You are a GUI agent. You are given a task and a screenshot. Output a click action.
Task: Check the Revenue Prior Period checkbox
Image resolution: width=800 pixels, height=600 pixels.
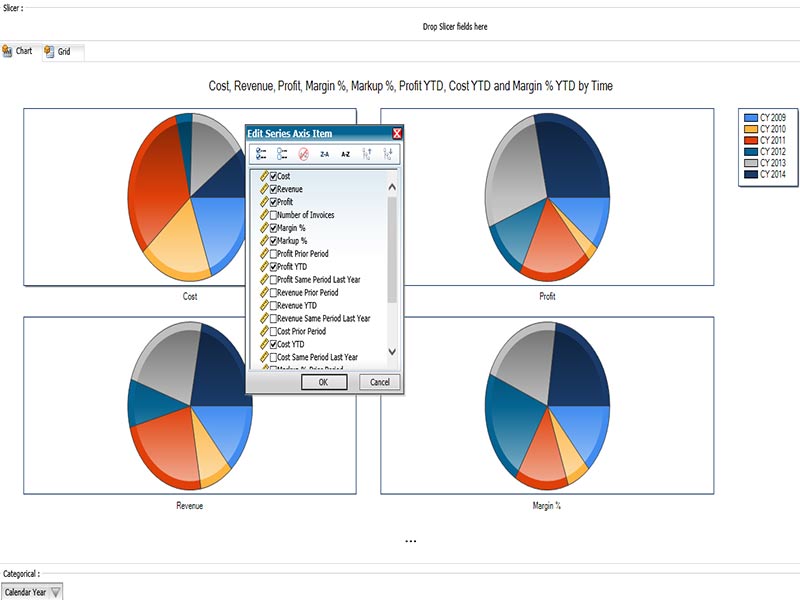[273, 293]
